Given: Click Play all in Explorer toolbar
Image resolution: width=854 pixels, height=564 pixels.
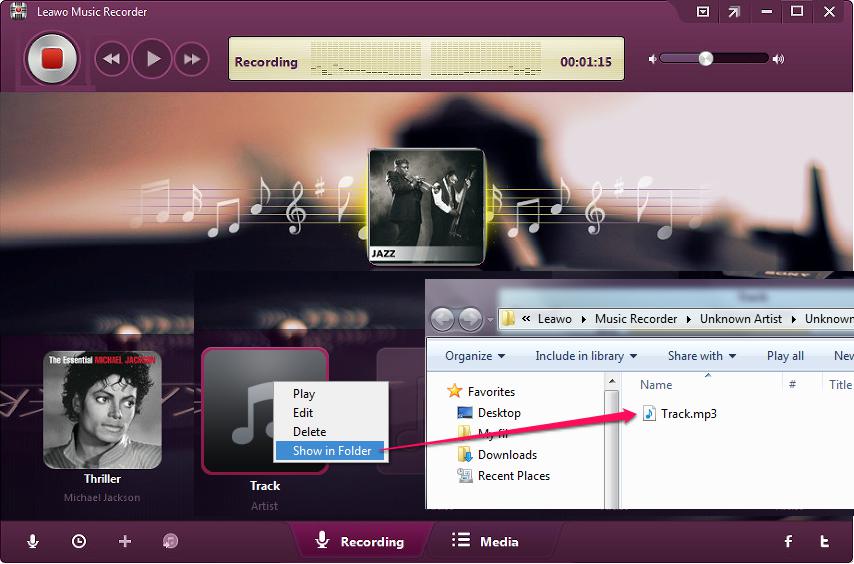Looking at the screenshot, I should click(785, 356).
